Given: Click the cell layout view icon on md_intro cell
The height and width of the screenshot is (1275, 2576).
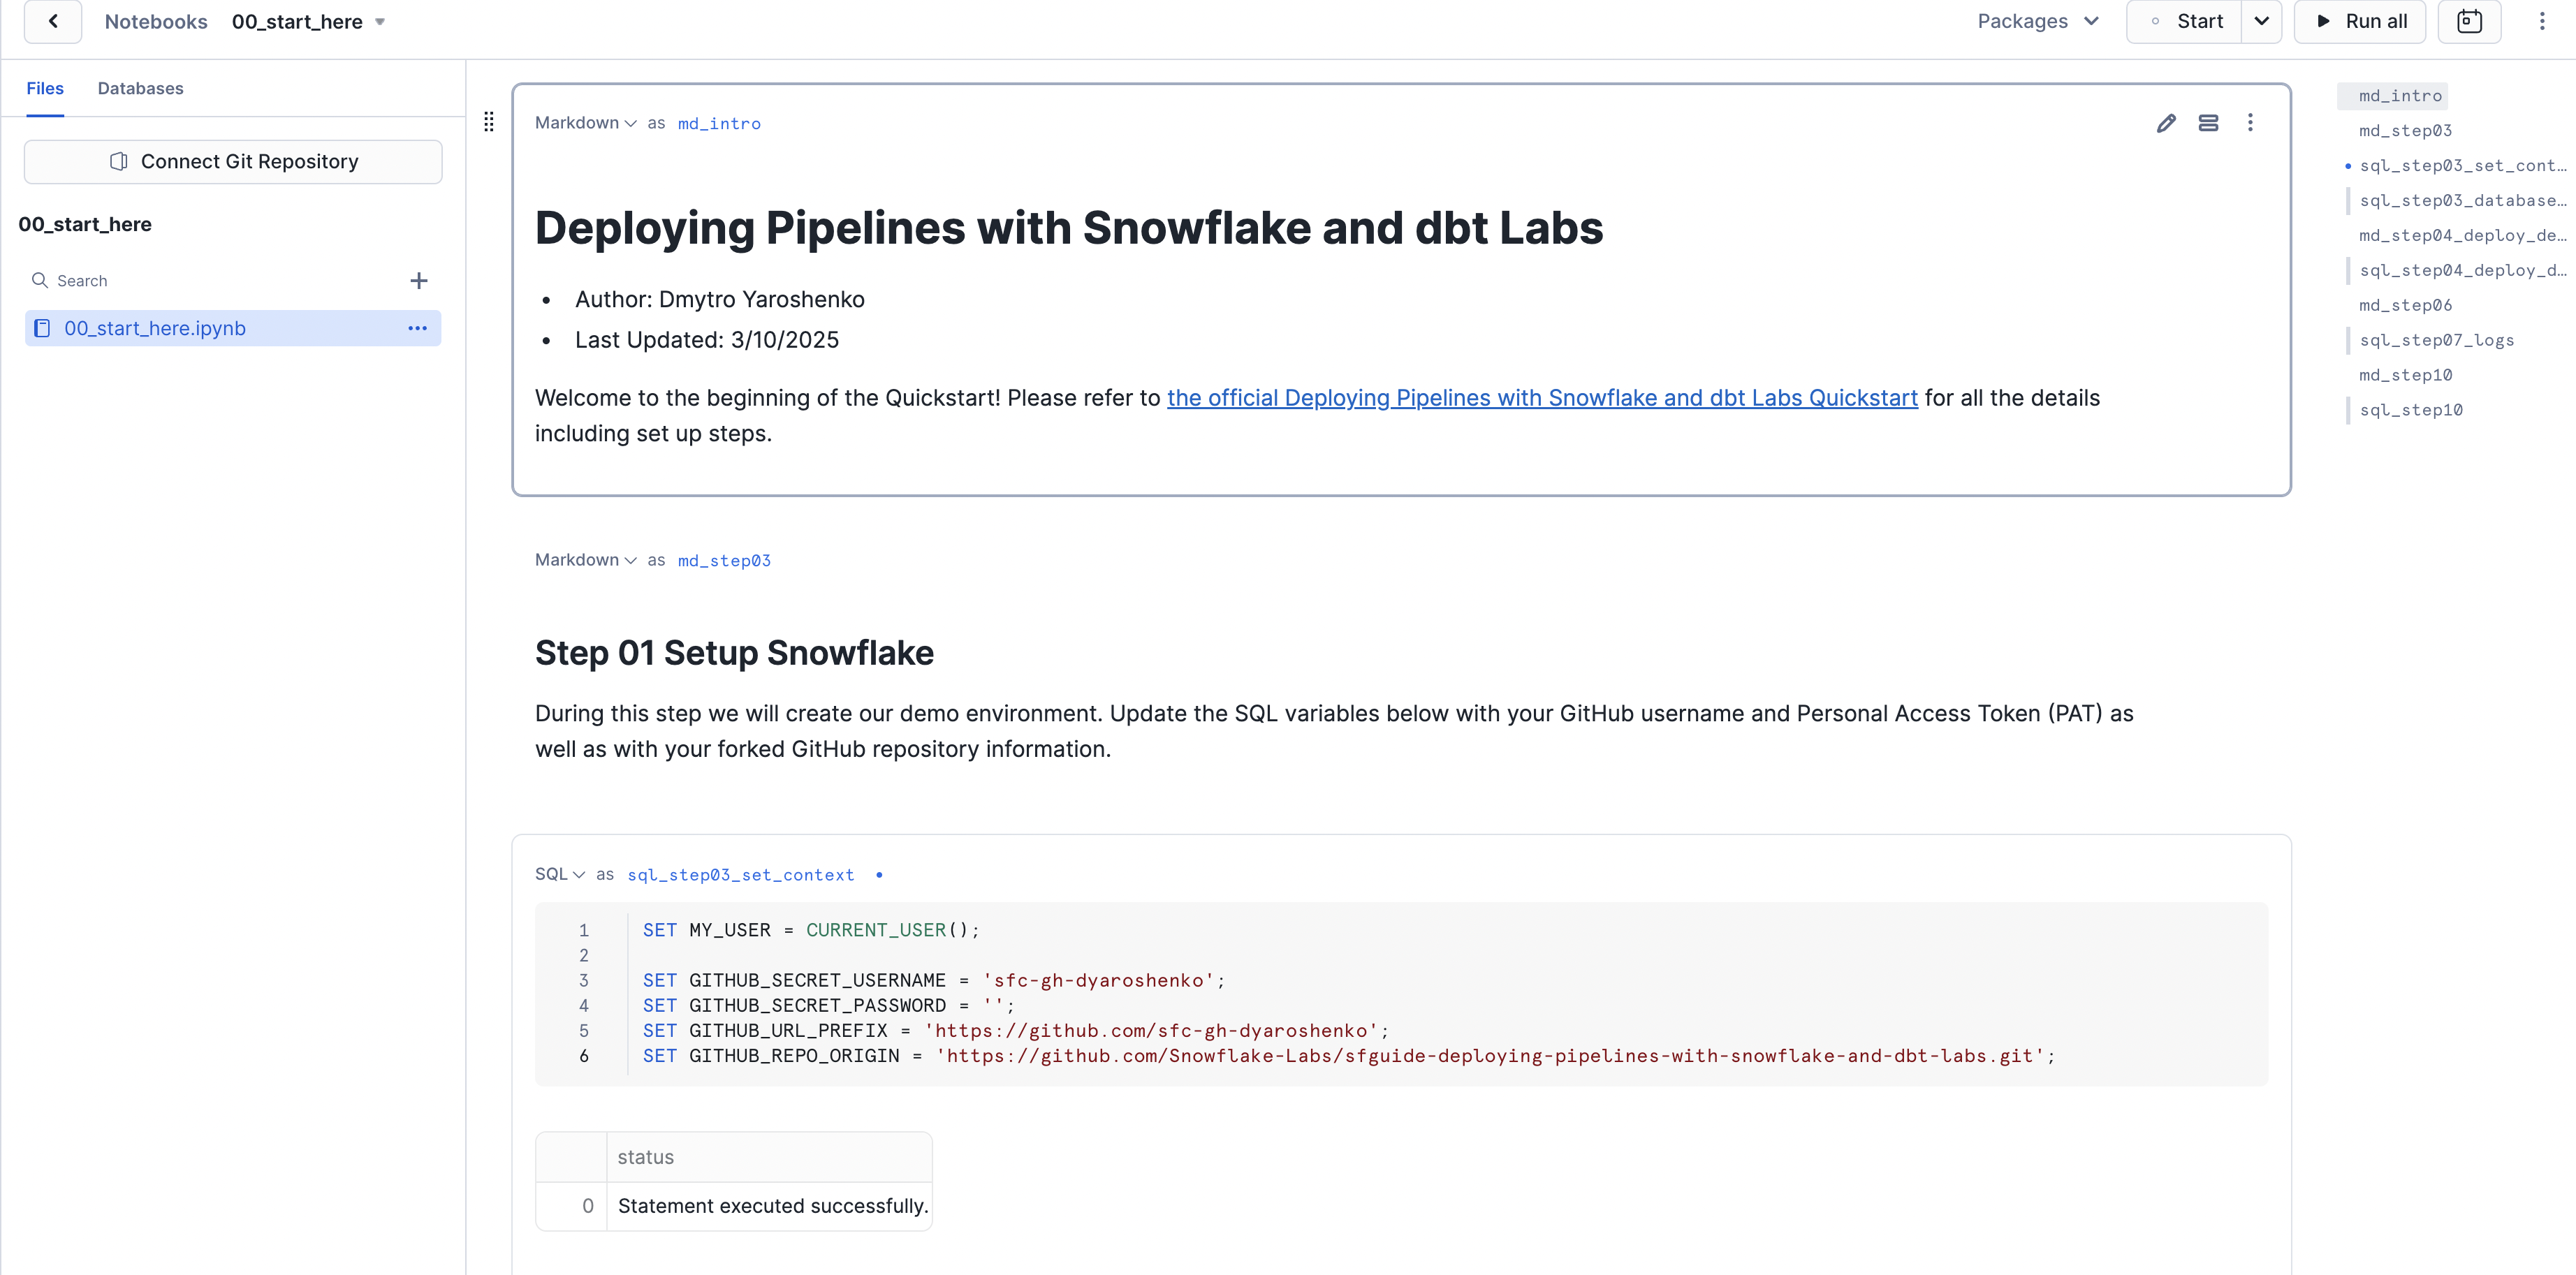Looking at the screenshot, I should coord(2209,122).
